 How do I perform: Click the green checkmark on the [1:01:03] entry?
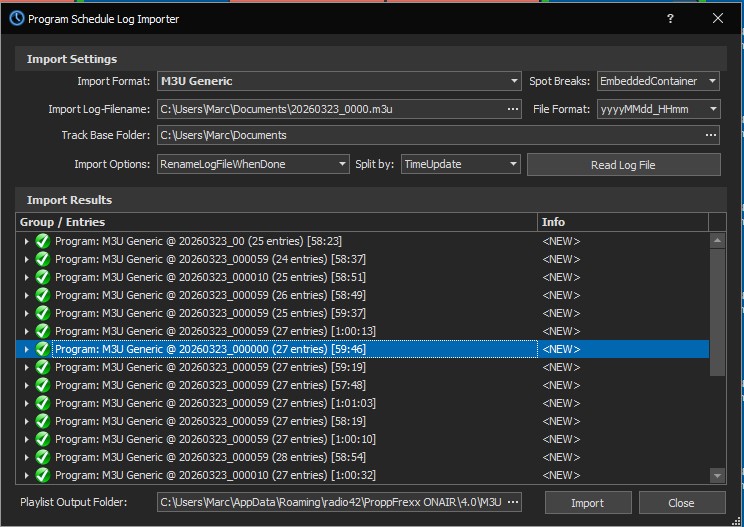point(42,403)
